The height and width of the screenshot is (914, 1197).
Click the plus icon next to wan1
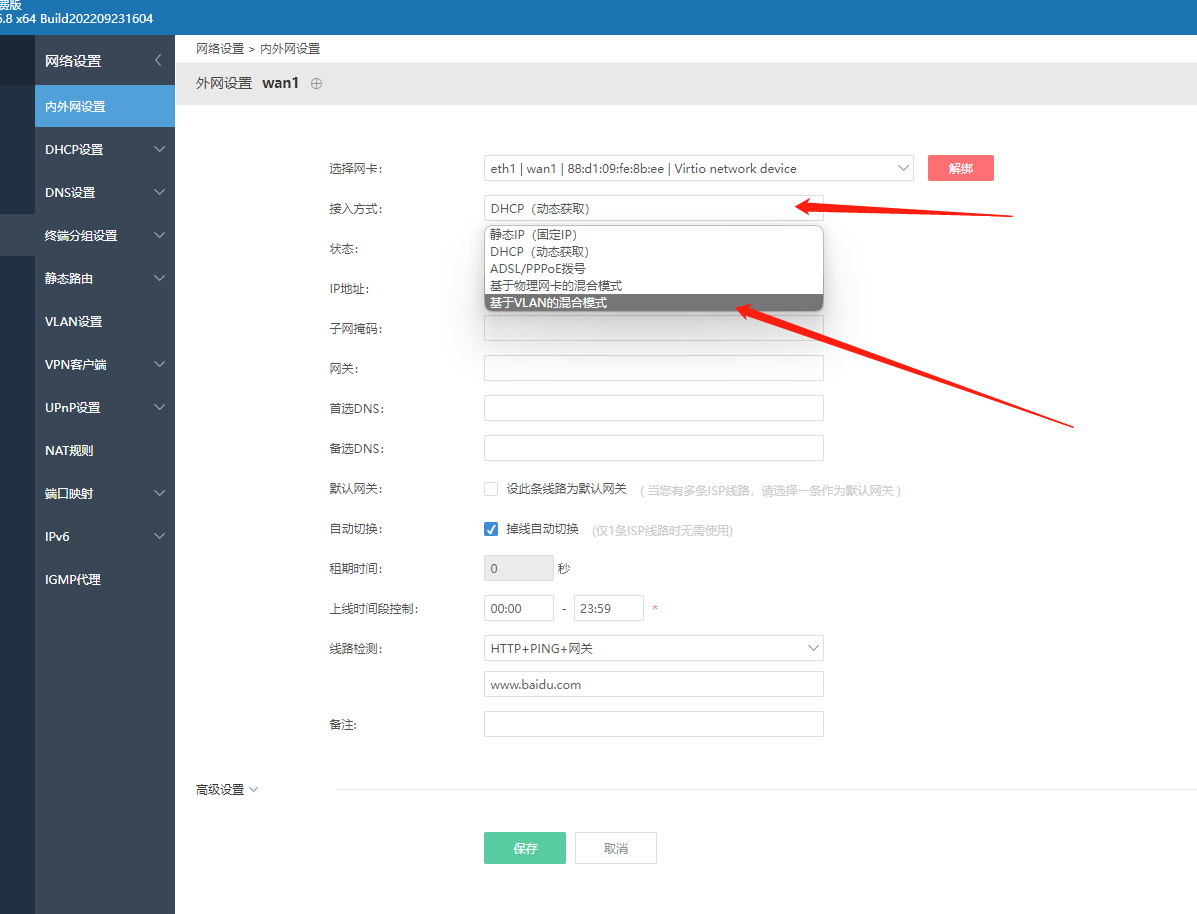coord(316,83)
